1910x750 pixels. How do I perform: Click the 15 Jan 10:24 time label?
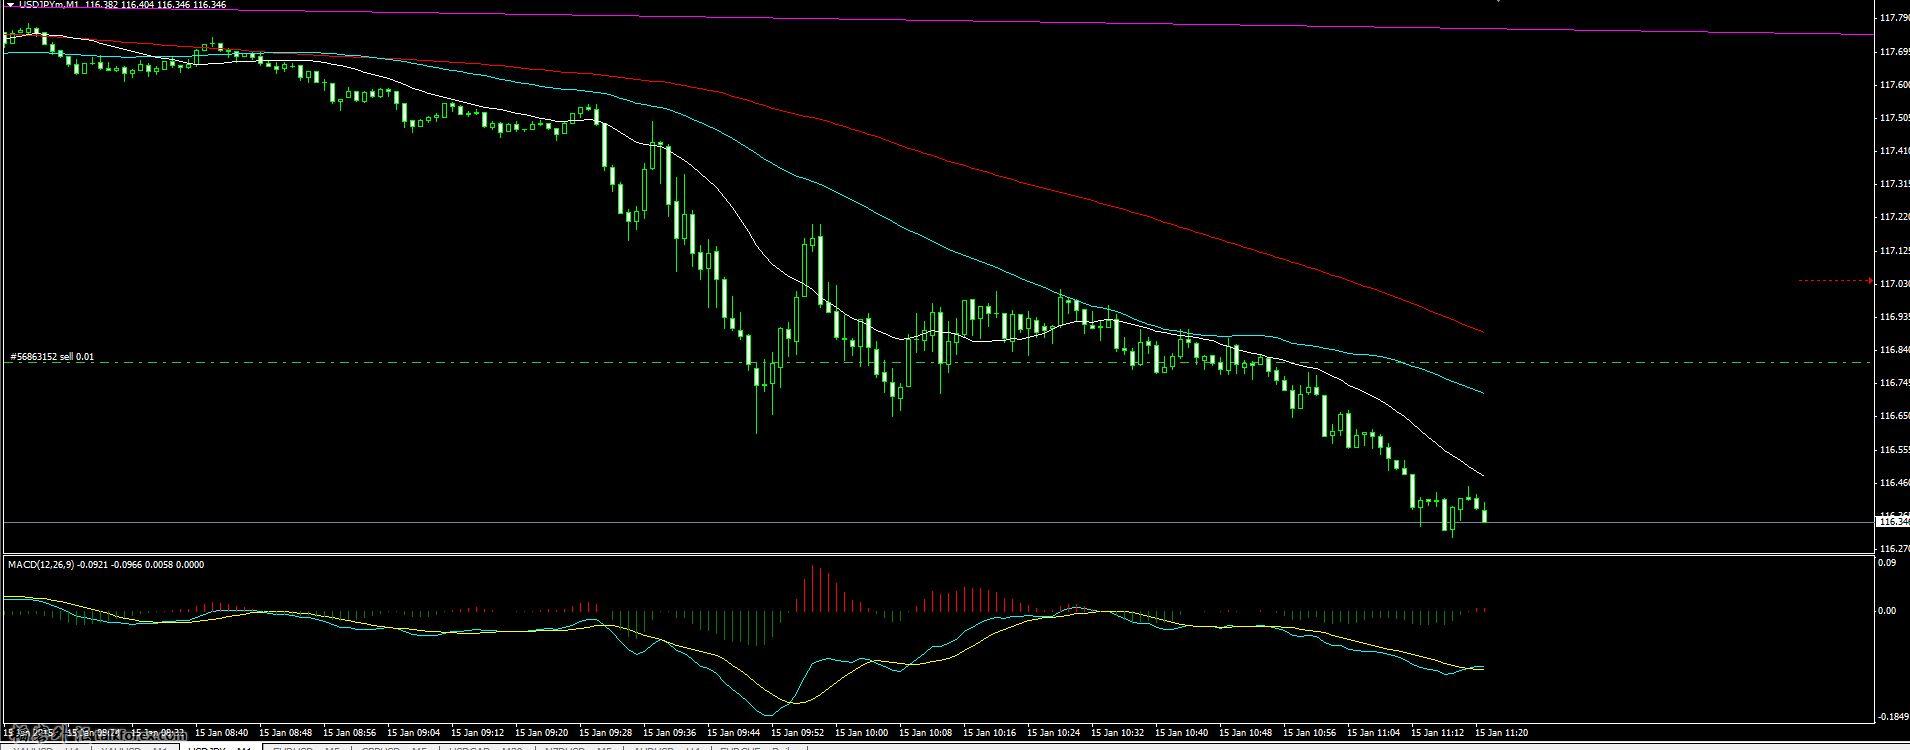click(1054, 732)
